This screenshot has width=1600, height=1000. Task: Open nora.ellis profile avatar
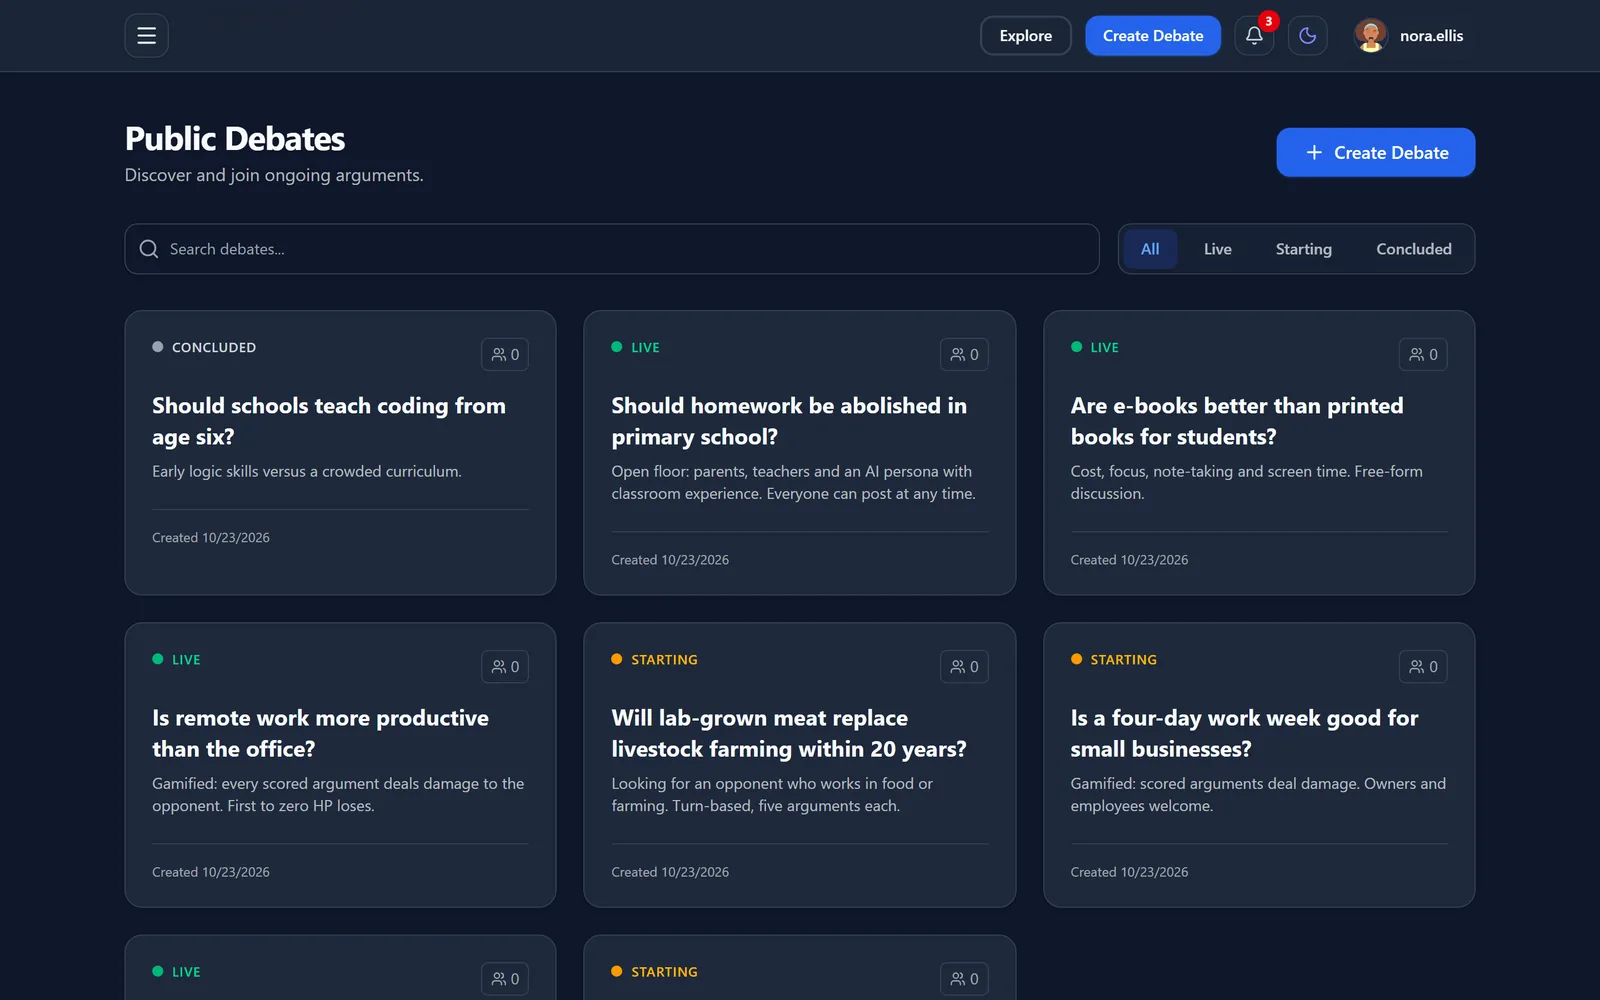click(x=1370, y=36)
